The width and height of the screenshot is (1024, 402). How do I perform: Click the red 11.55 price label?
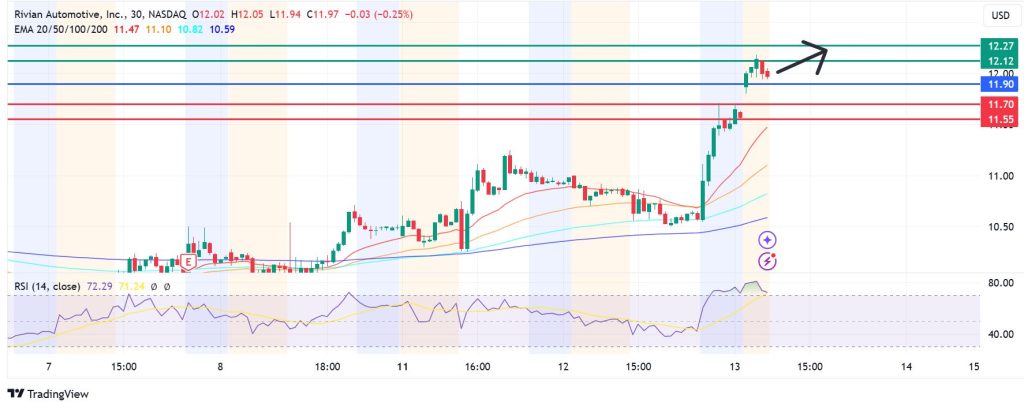pyautogui.click(x=1000, y=119)
